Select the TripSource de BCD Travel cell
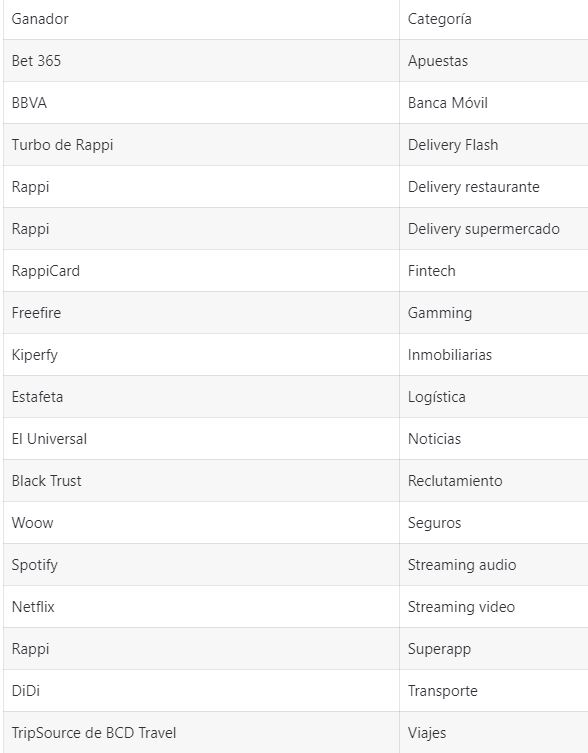This screenshot has height=753, width=588. 201,732
